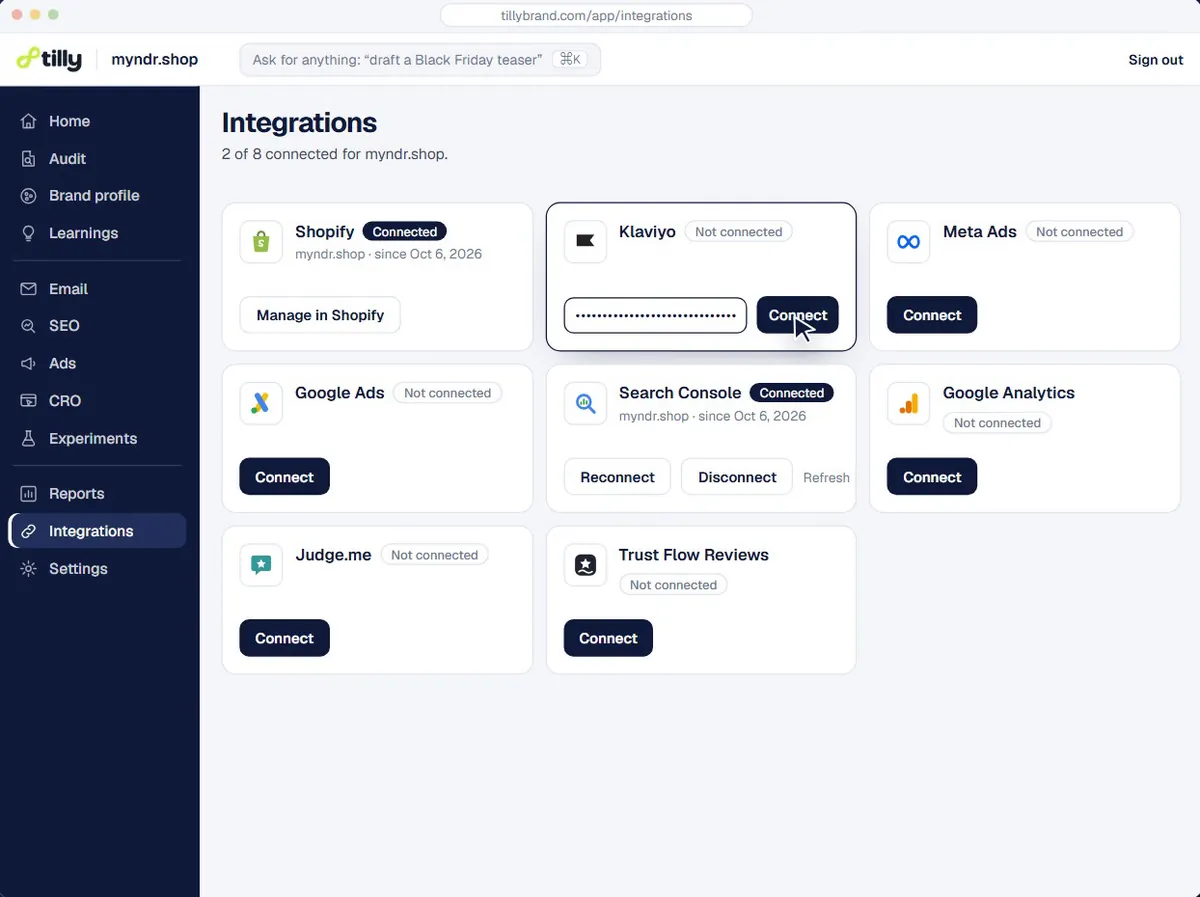Screen dimensions: 1200x897
Task: Navigate to the Email section
Action: 97,289
